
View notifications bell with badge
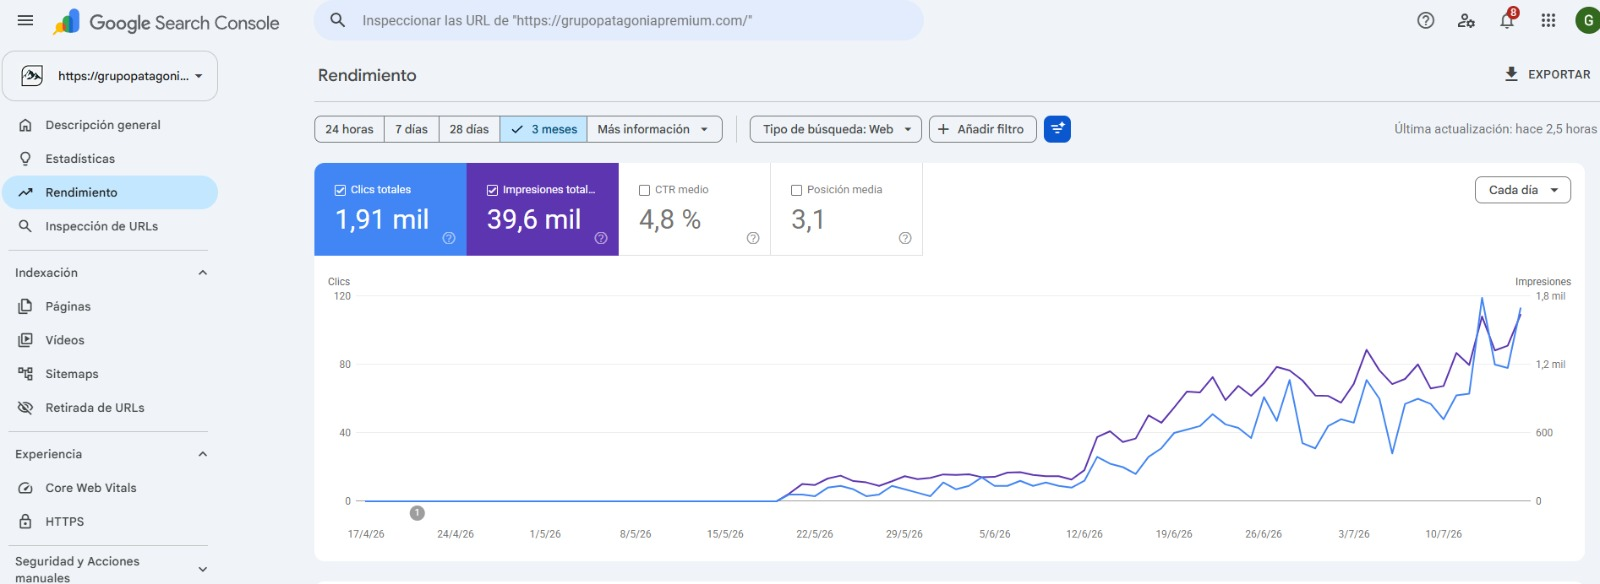(1508, 19)
